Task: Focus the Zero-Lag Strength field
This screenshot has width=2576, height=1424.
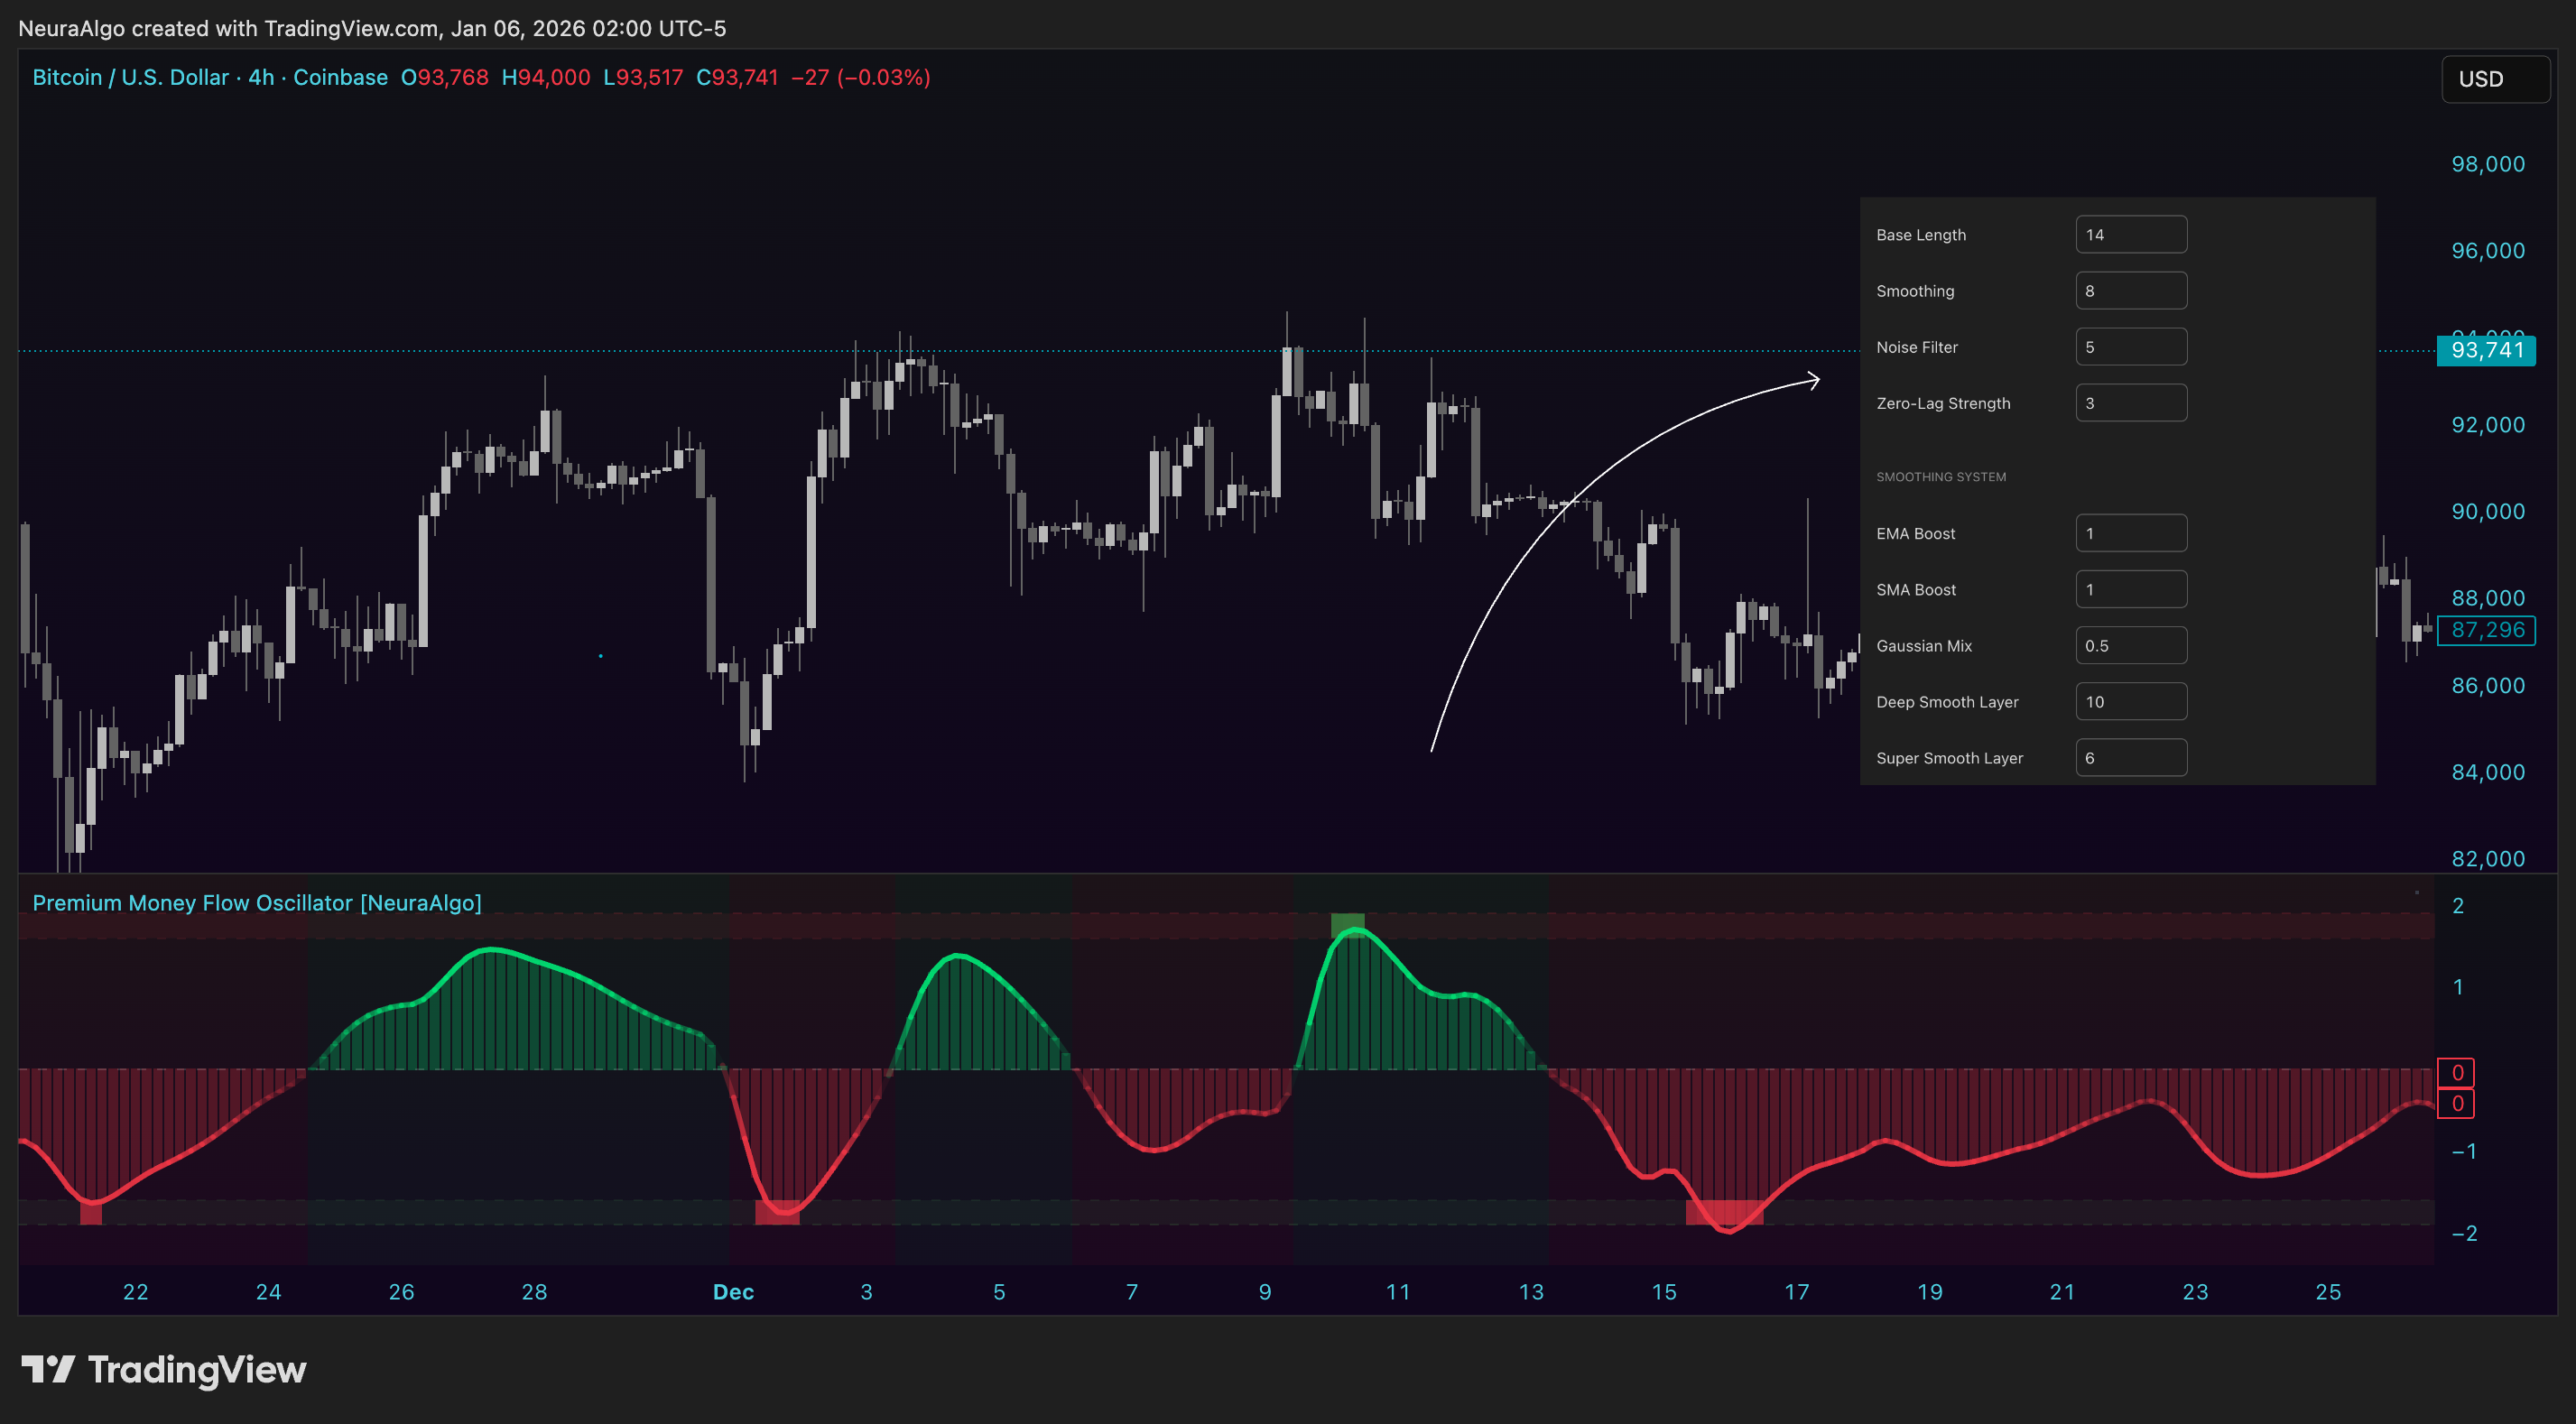Action: coord(2131,403)
